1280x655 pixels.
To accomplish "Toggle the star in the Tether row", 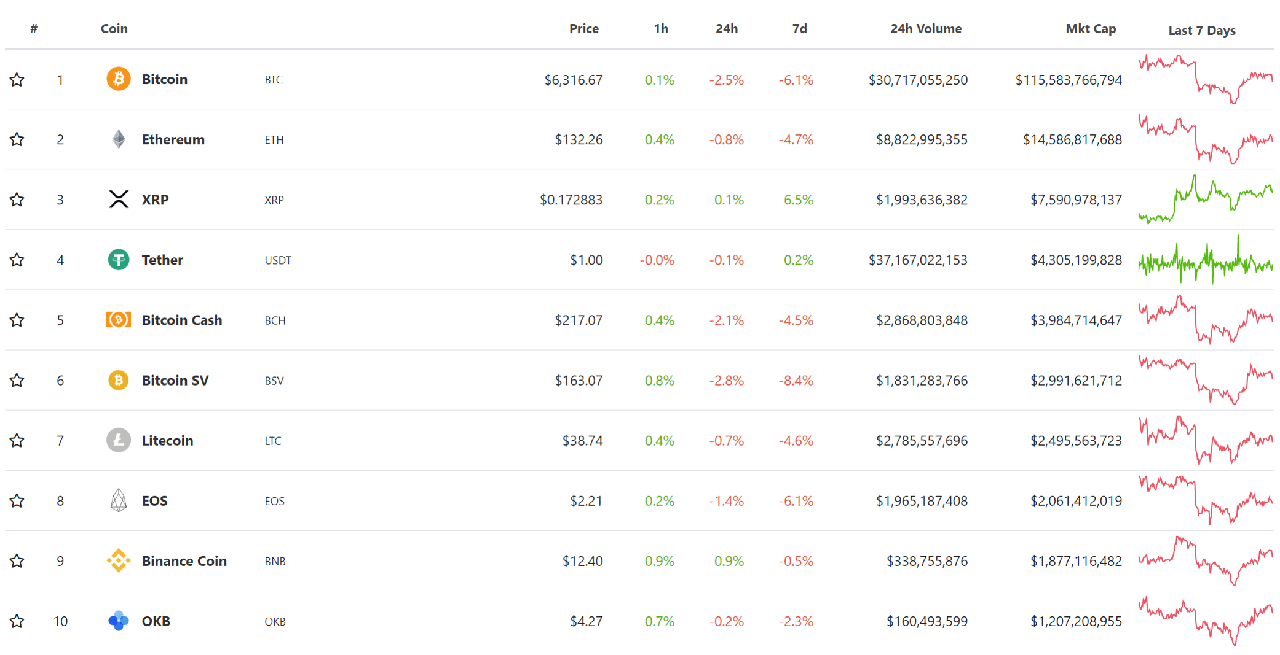I will 17,259.
